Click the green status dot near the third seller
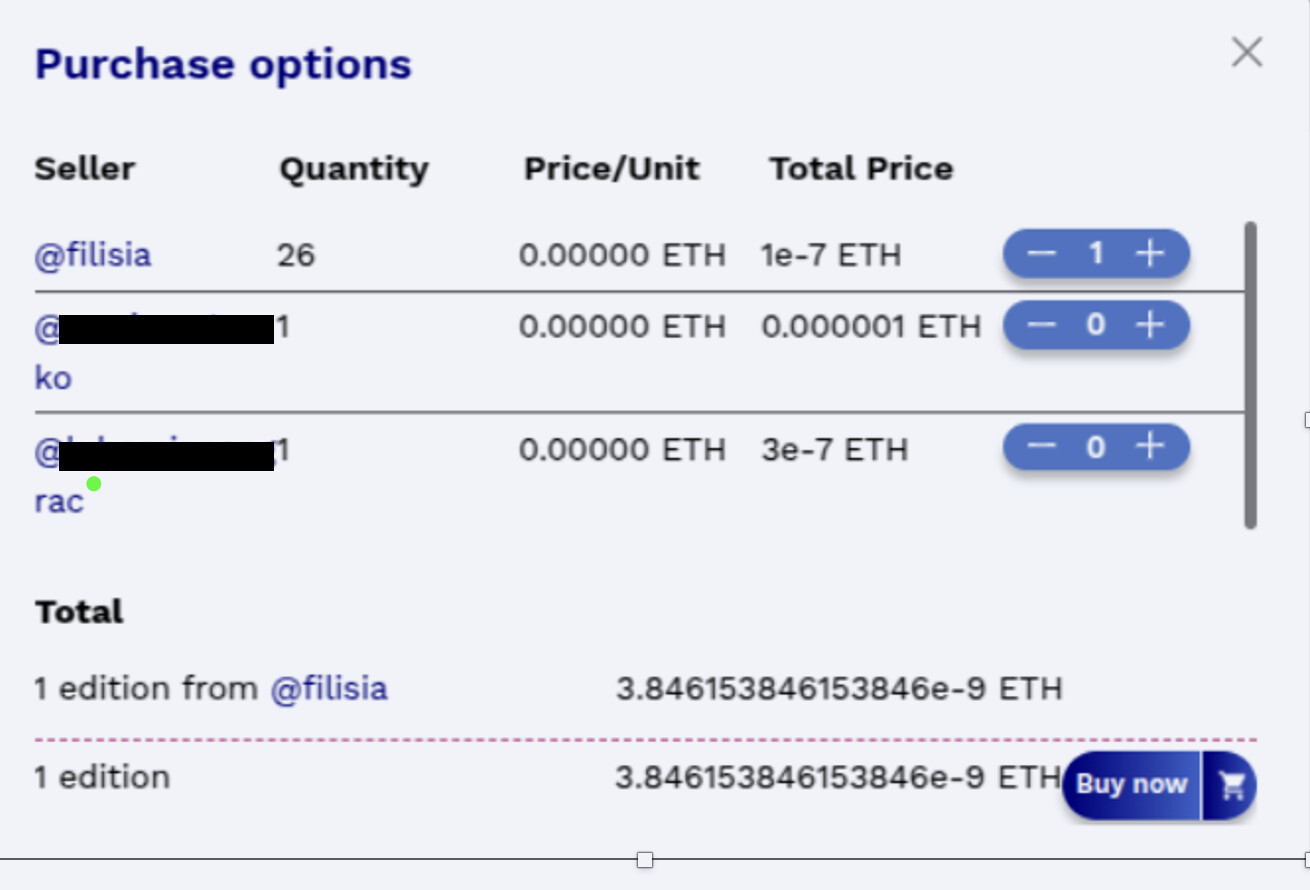The width and height of the screenshot is (1310, 890). [x=94, y=484]
